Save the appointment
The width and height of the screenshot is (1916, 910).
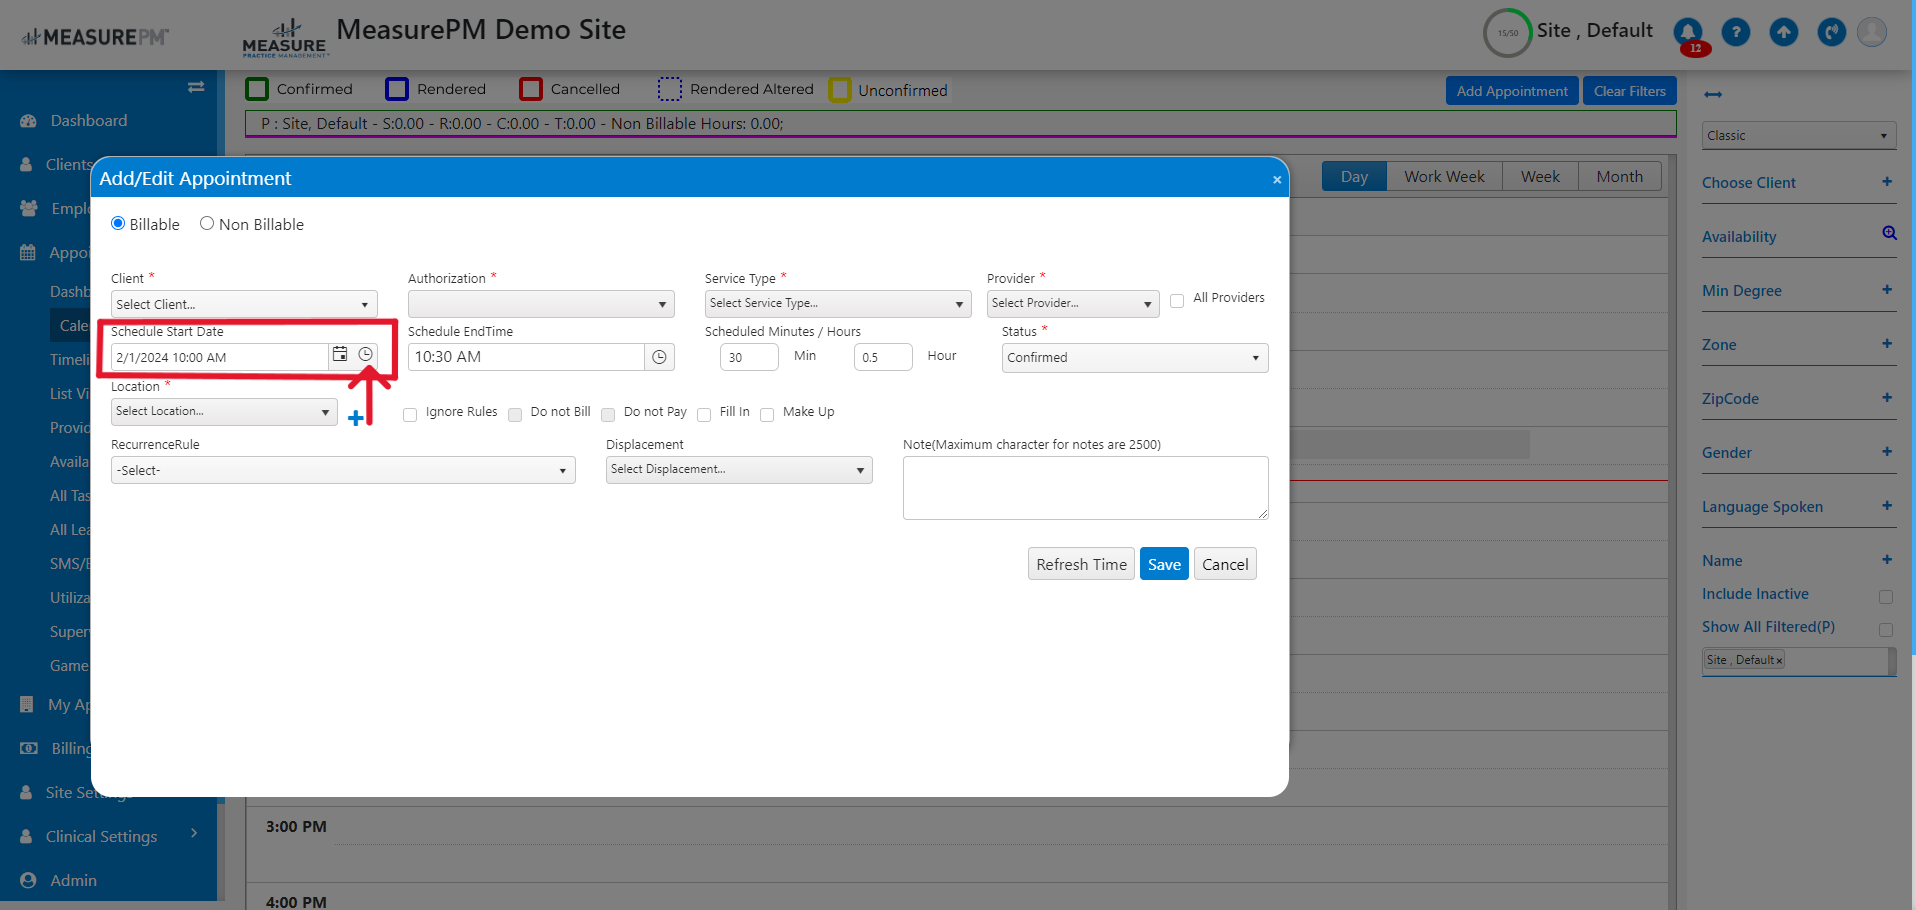(x=1164, y=564)
